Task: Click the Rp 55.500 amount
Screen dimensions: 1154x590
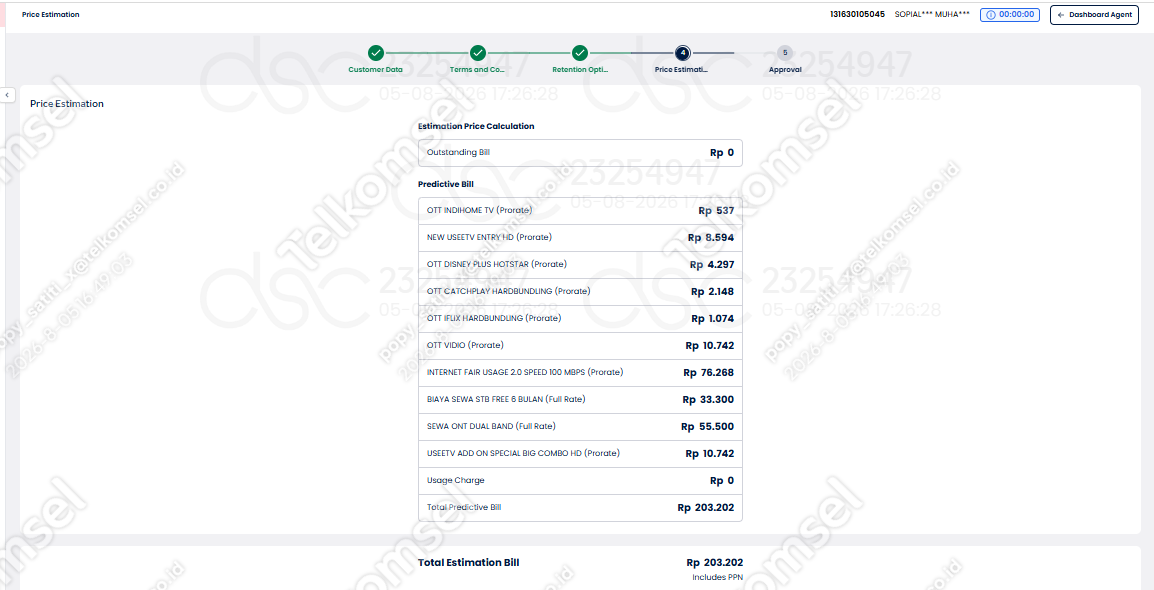Action: tap(707, 427)
